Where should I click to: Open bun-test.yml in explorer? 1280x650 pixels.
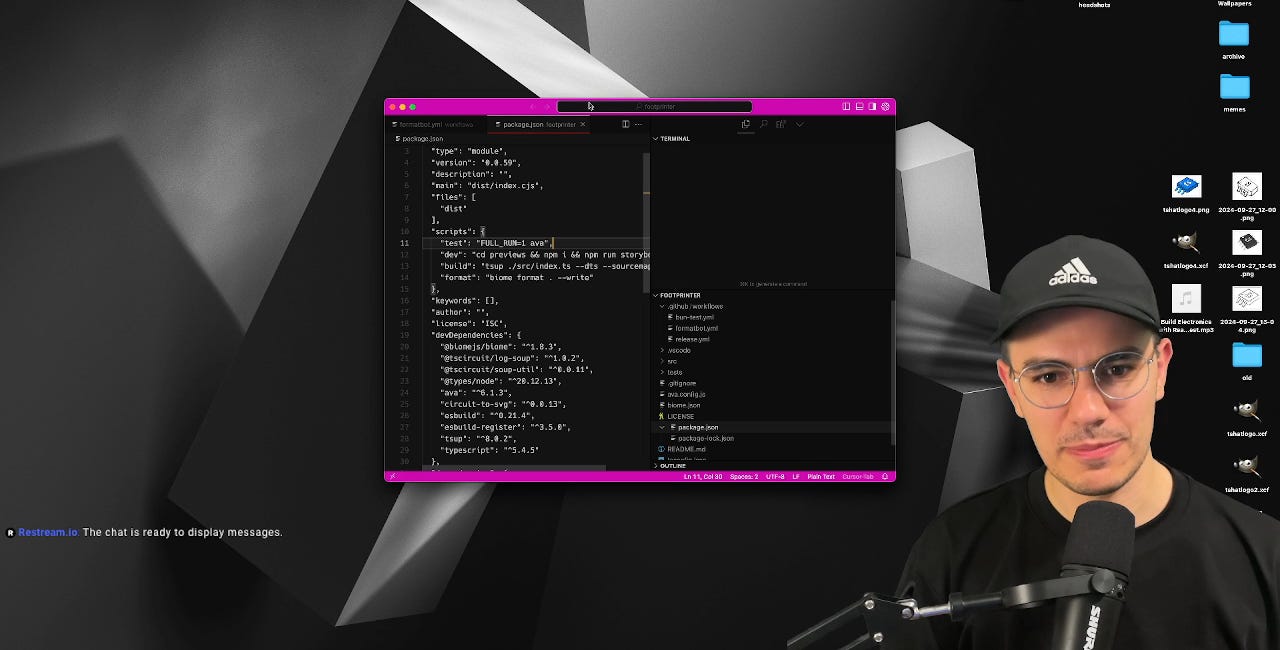click(x=693, y=317)
